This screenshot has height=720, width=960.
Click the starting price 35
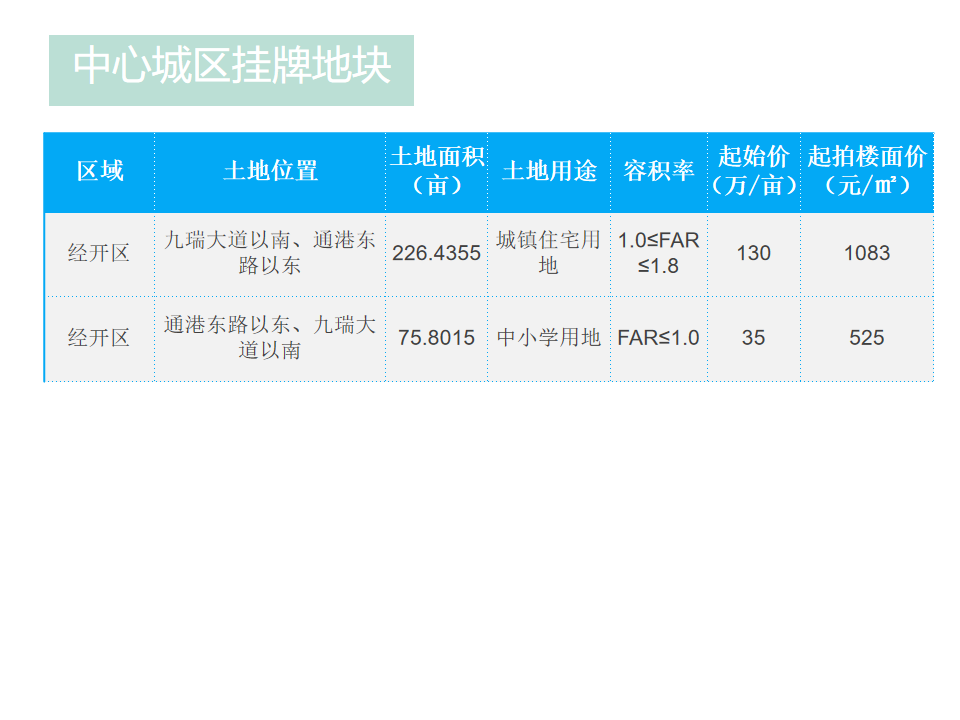[x=754, y=337]
